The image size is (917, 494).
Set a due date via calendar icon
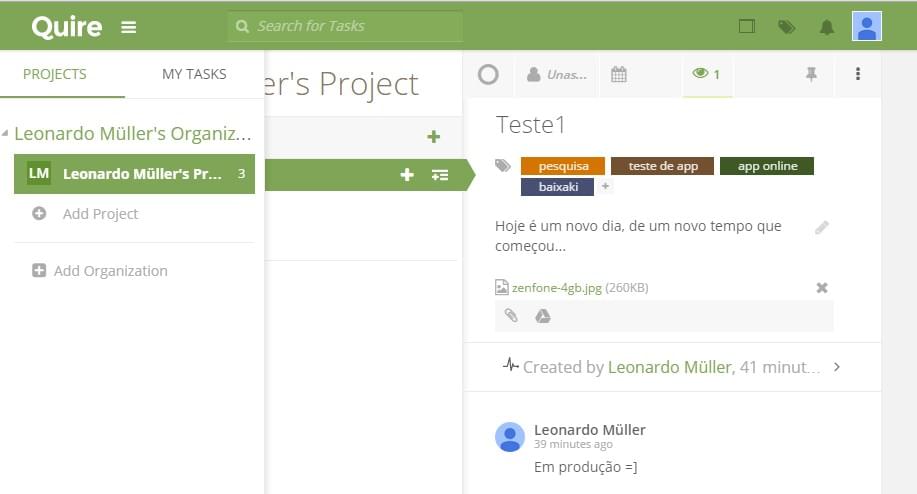click(x=619, y=74)
